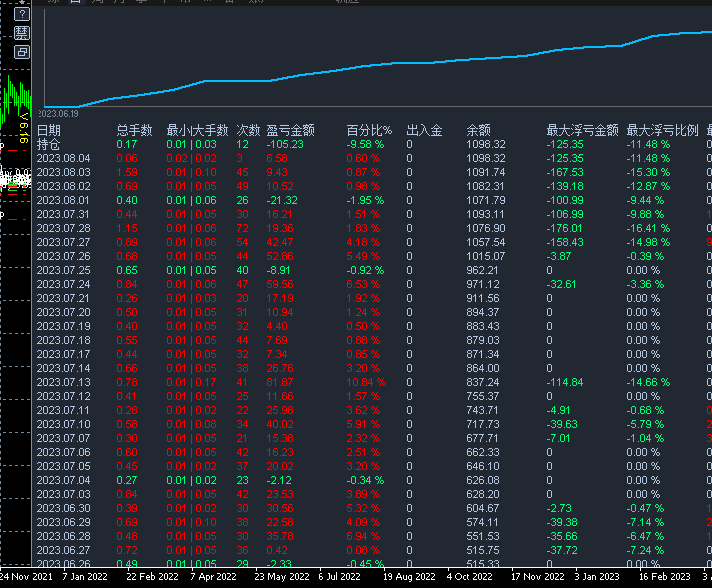The height and width of the screenshot is (588, 712).
Task: Click the 7 Jan 2022 time axis label
Action: pyautogui.click(x=85, y=577)
